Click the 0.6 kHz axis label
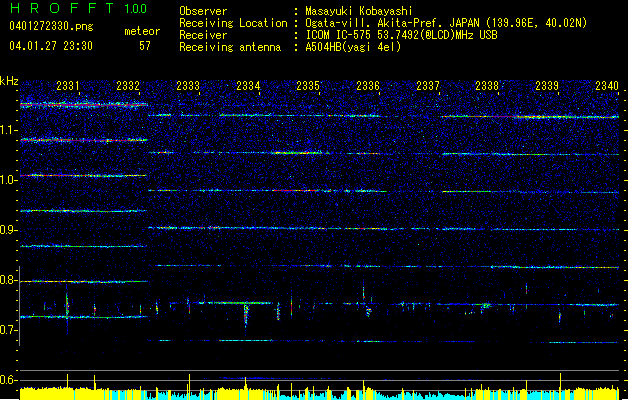The image size is (629, 400). (9, 380)
